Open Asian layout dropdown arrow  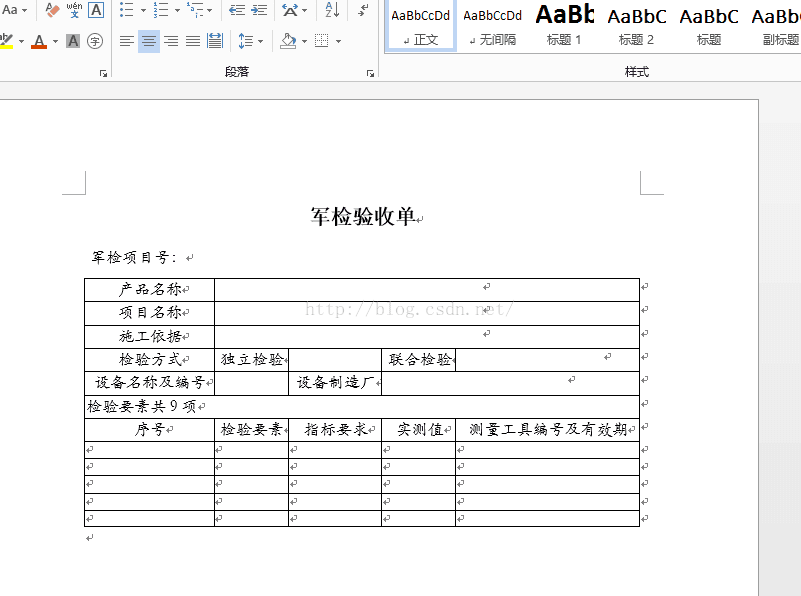click(304, 10)
